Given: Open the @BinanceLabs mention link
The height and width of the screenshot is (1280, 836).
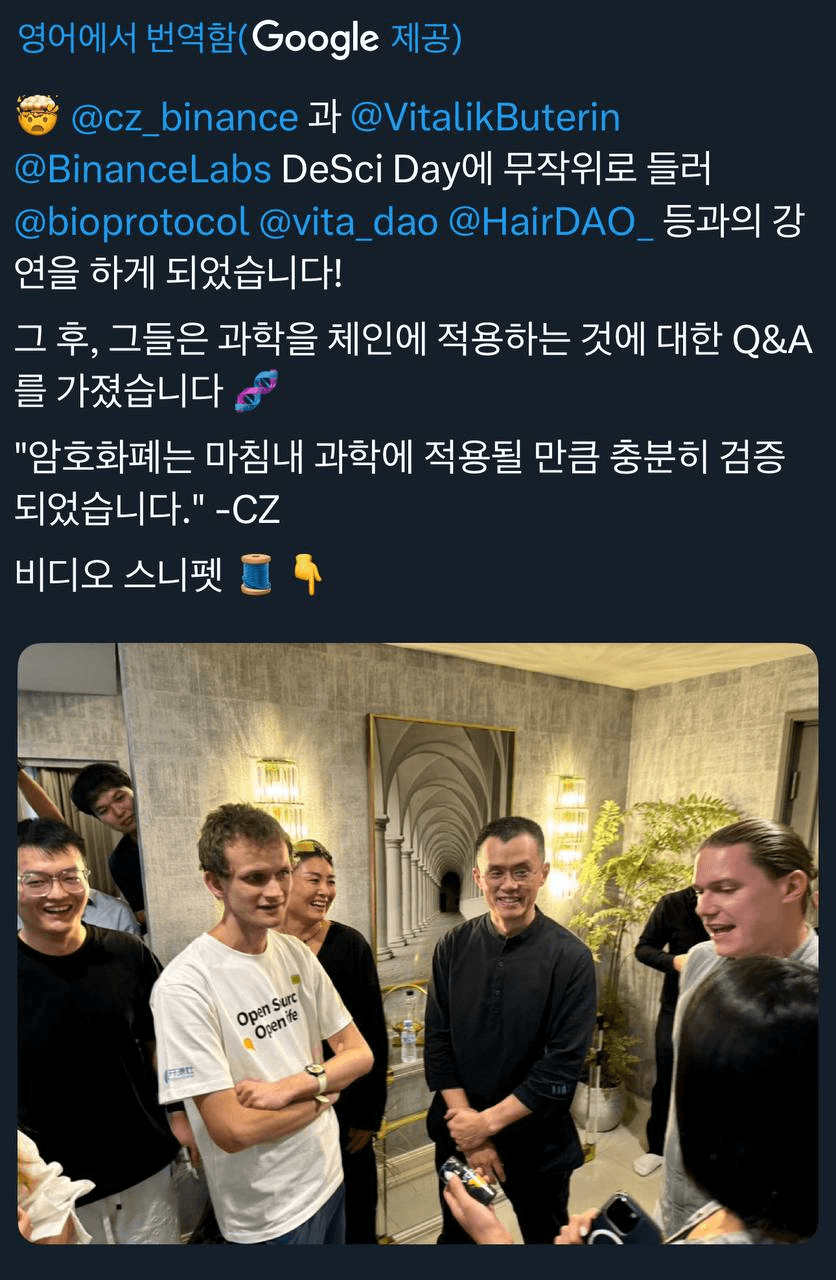Looking at the screenshot, I should [x=143, y=169].
